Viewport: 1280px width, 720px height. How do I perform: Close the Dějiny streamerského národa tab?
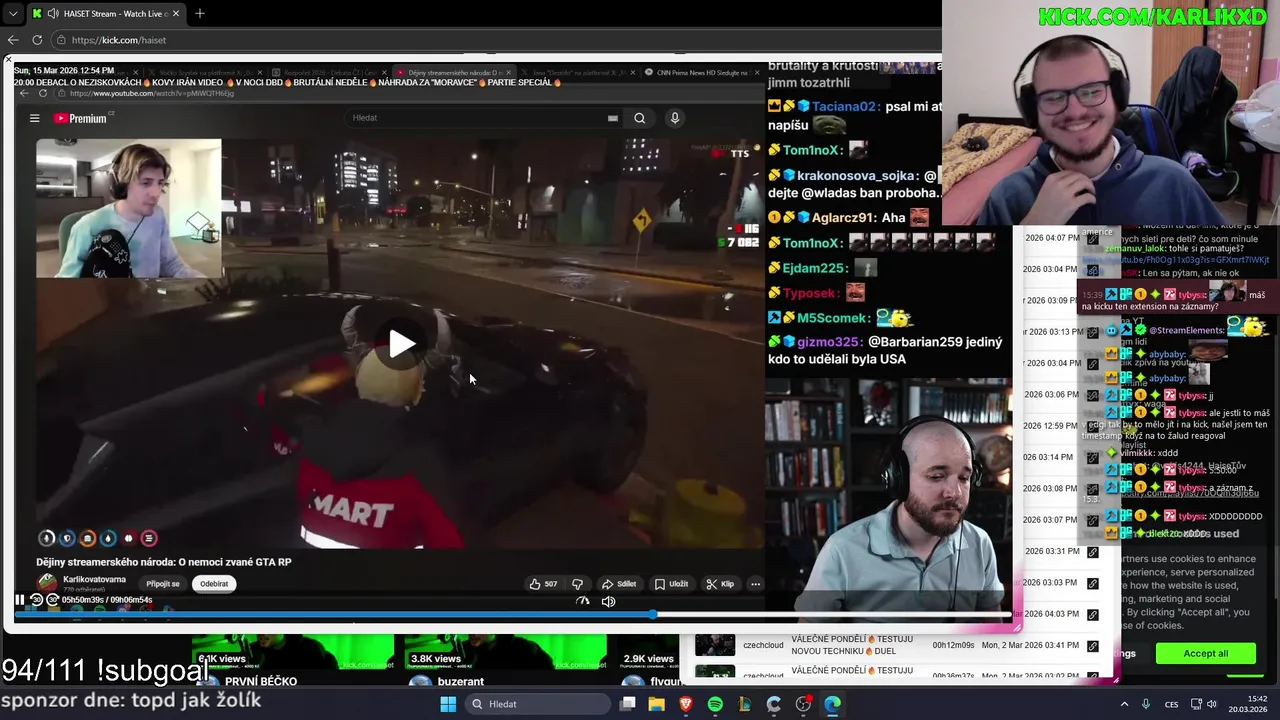tap(508, 73)
